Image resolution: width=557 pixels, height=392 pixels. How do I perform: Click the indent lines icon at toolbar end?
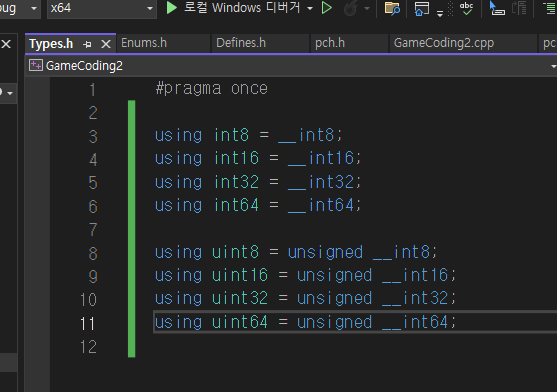point(550,8)
